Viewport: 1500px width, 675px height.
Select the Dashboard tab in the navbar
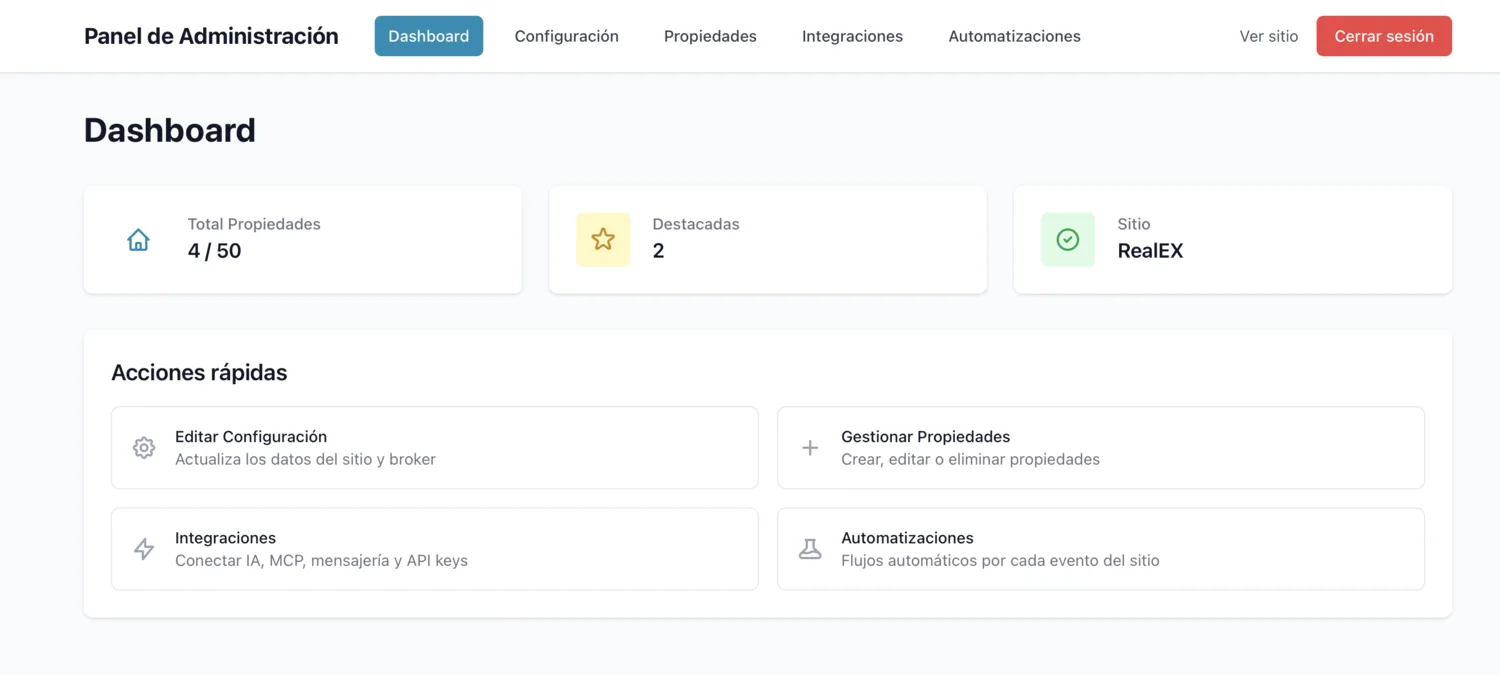(x=429, y=36)
